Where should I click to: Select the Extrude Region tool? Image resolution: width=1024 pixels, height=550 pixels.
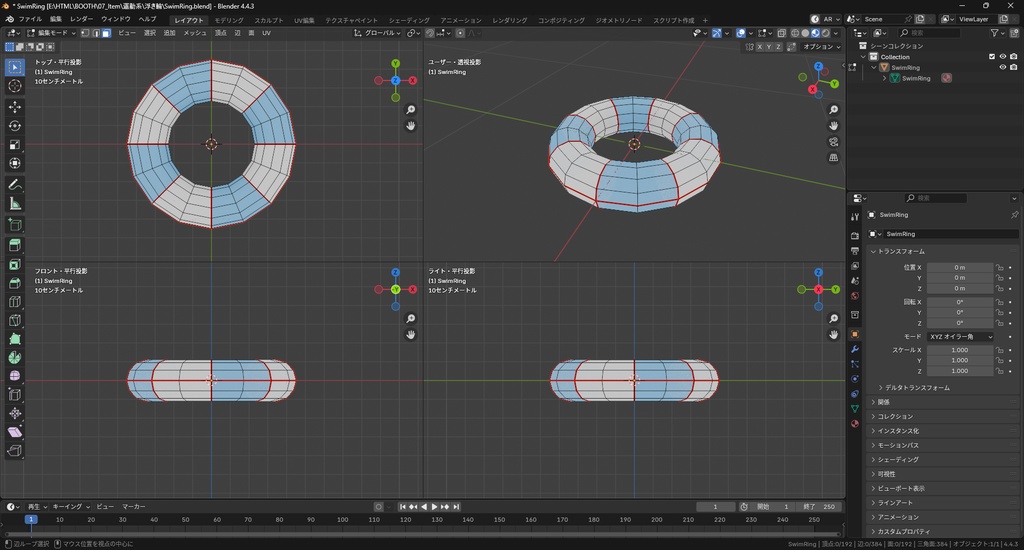point(15,245)
